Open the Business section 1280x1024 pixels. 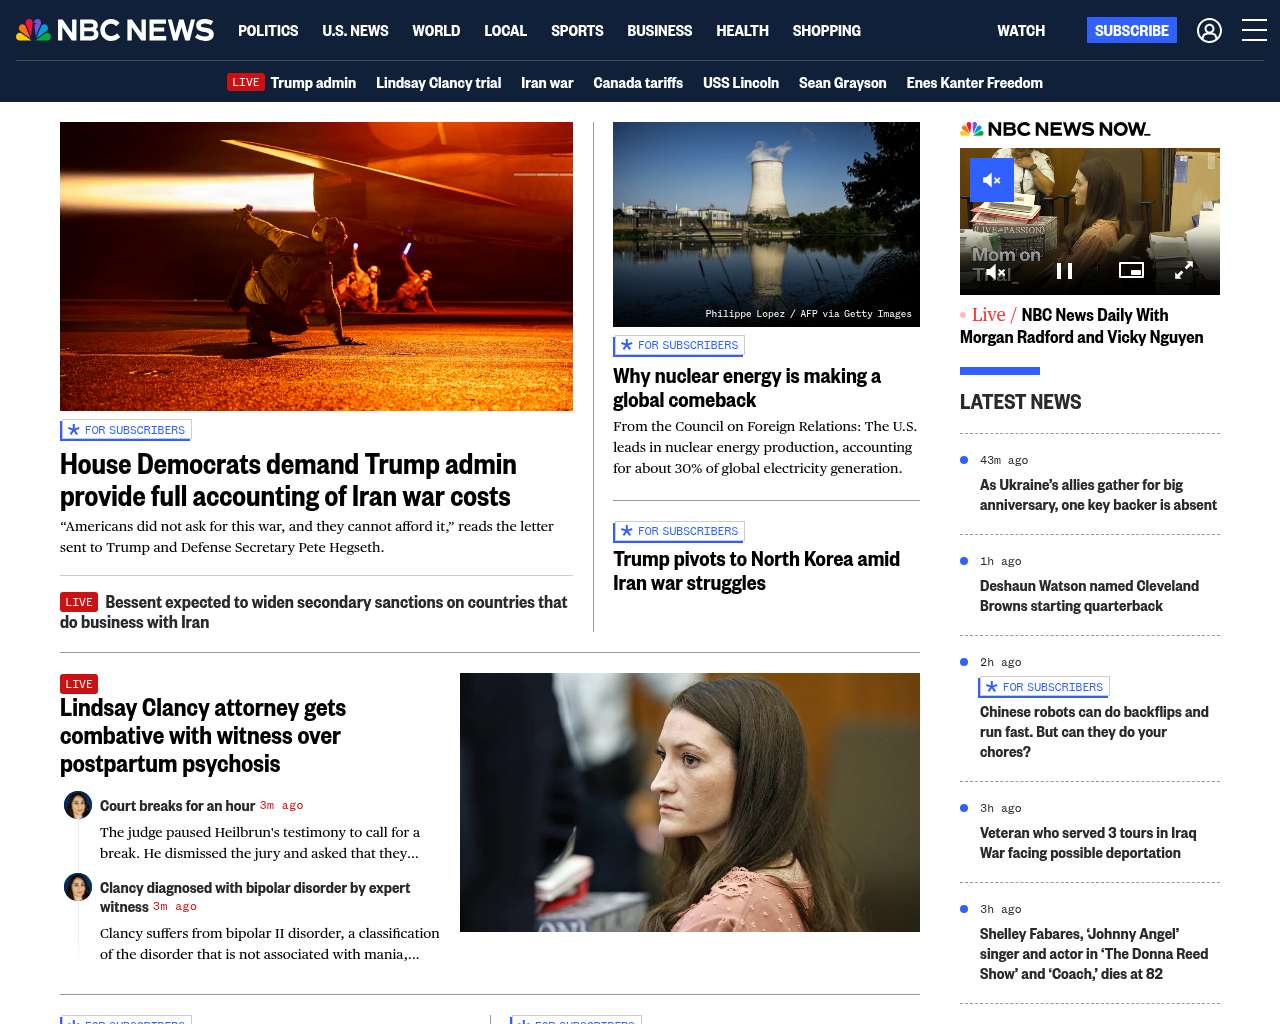pyautogui.click(x=659, y=31)
